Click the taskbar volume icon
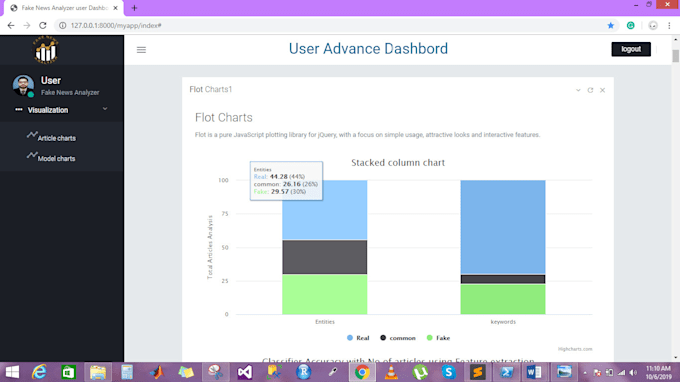This screenshot has height=382, width=680. click(x=633, y=372)
